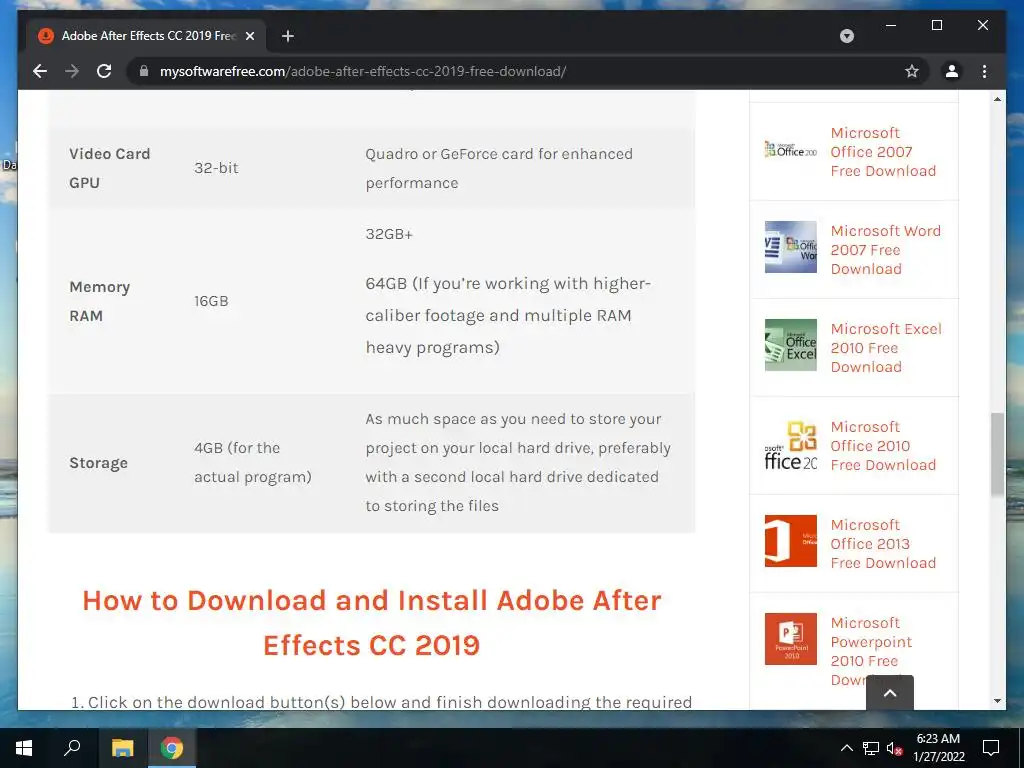Click the muted volume tray icon
1024x768 pixels.
click(x=894, y=748)
